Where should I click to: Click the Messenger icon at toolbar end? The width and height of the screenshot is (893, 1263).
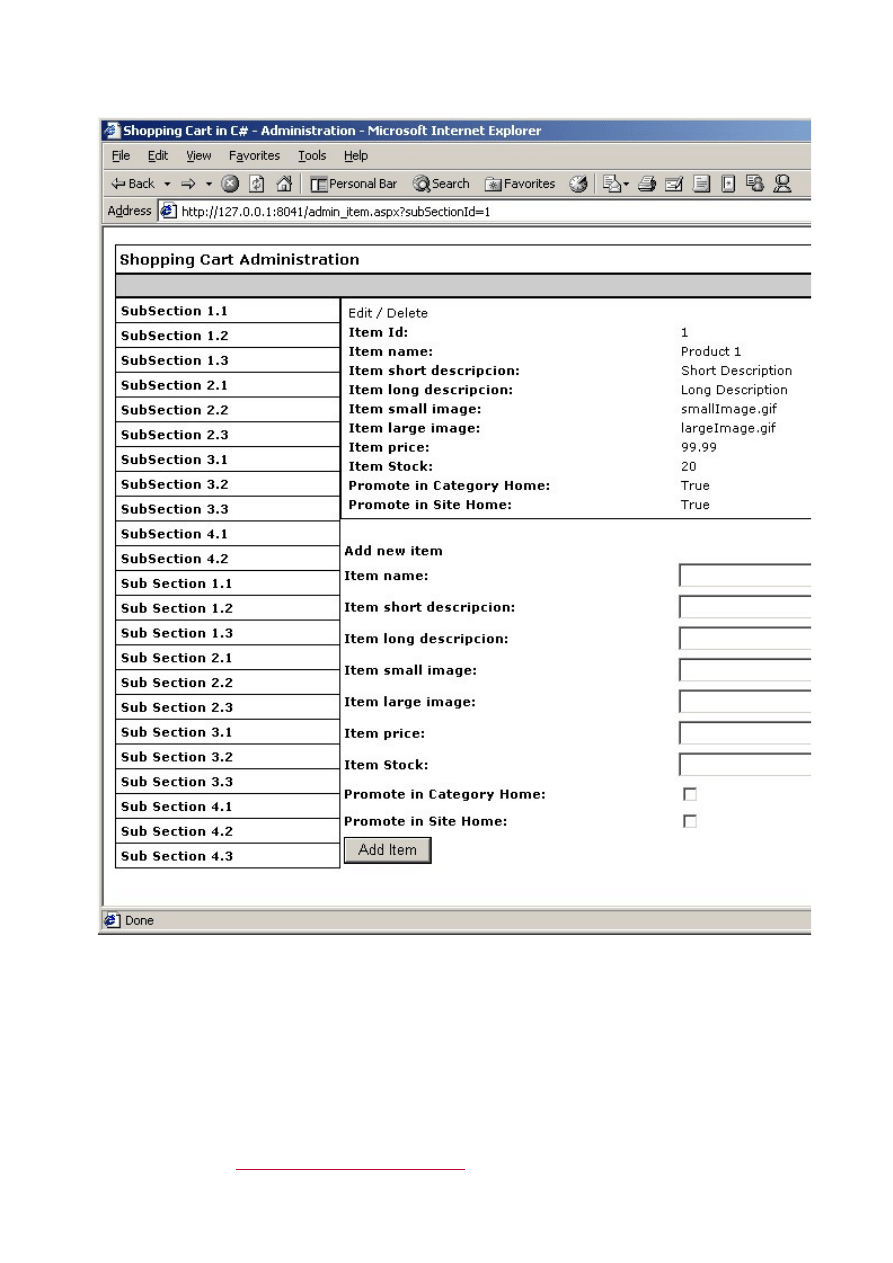pos(782,184)
